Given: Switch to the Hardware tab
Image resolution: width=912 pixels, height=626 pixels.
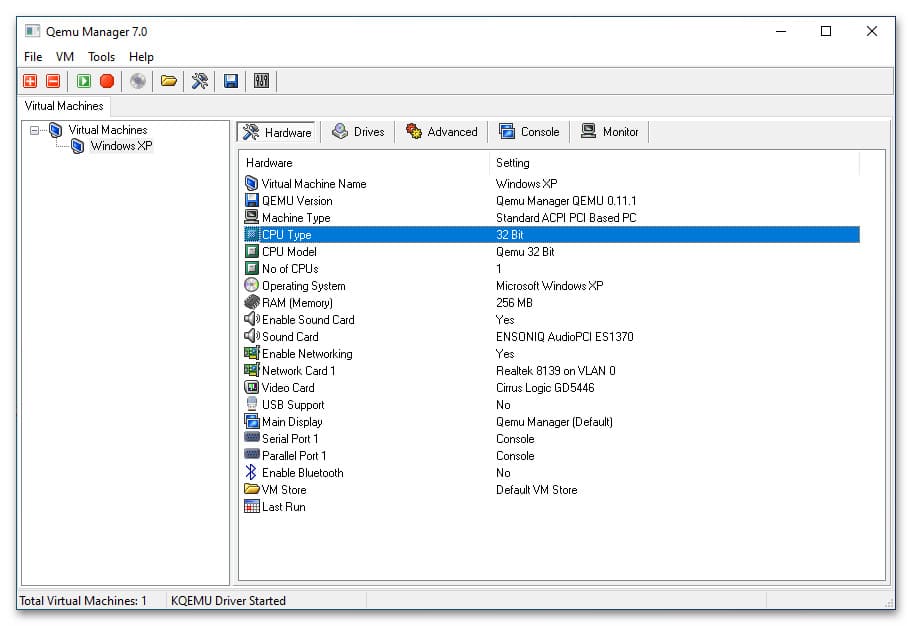Looking at the screenshot, I should click(276, 132).
